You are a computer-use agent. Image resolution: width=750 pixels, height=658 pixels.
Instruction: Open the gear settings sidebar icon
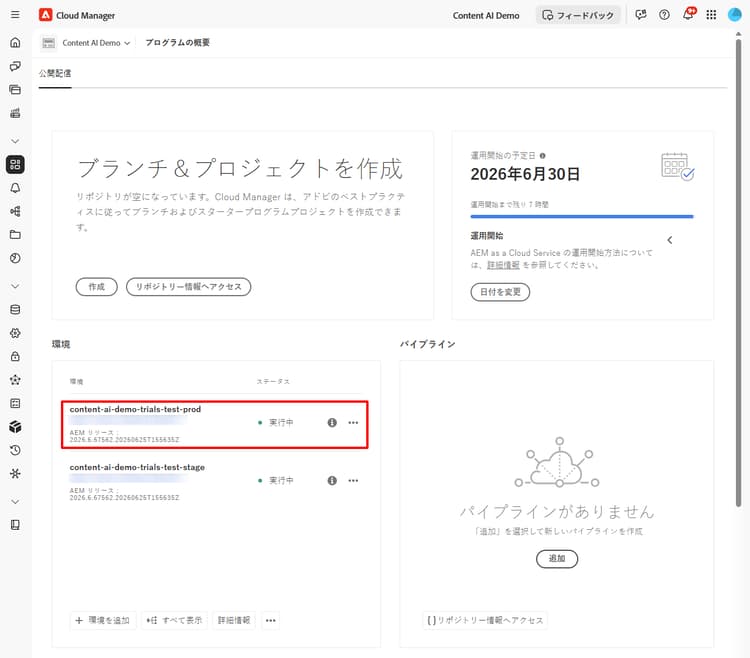click(15, 333)
